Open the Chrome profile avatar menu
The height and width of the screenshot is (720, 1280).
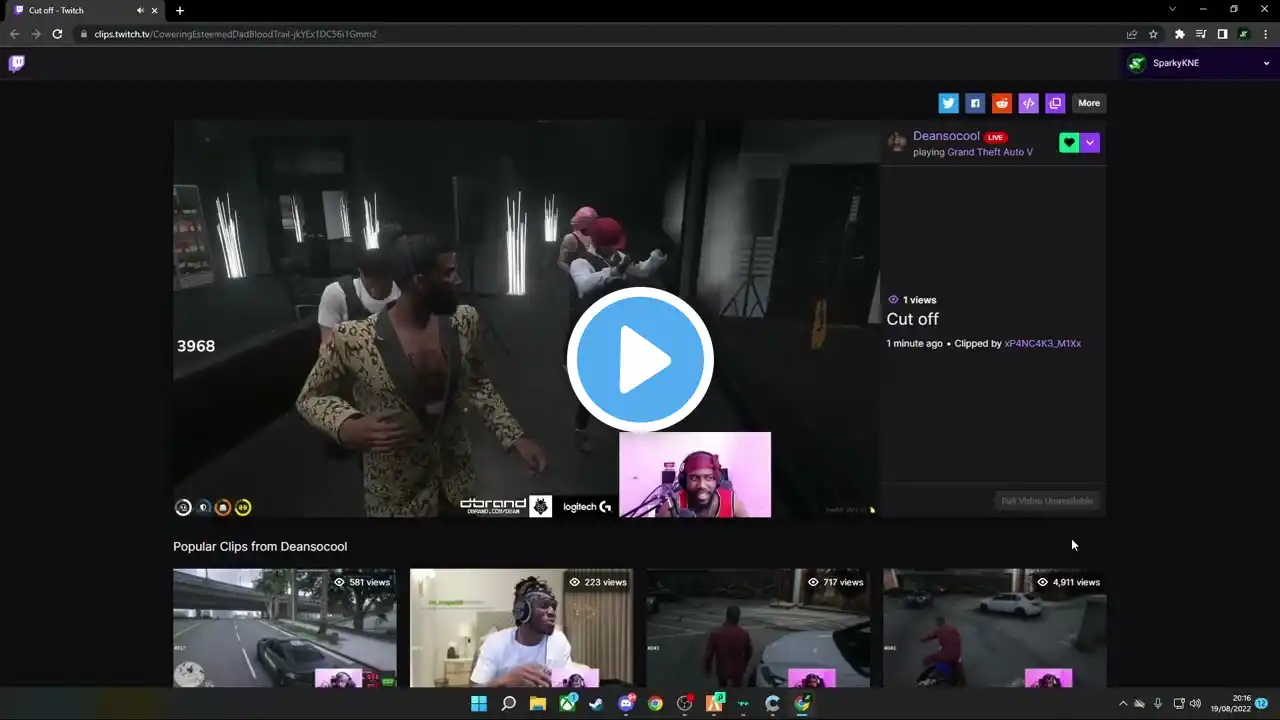[1244, 34]
